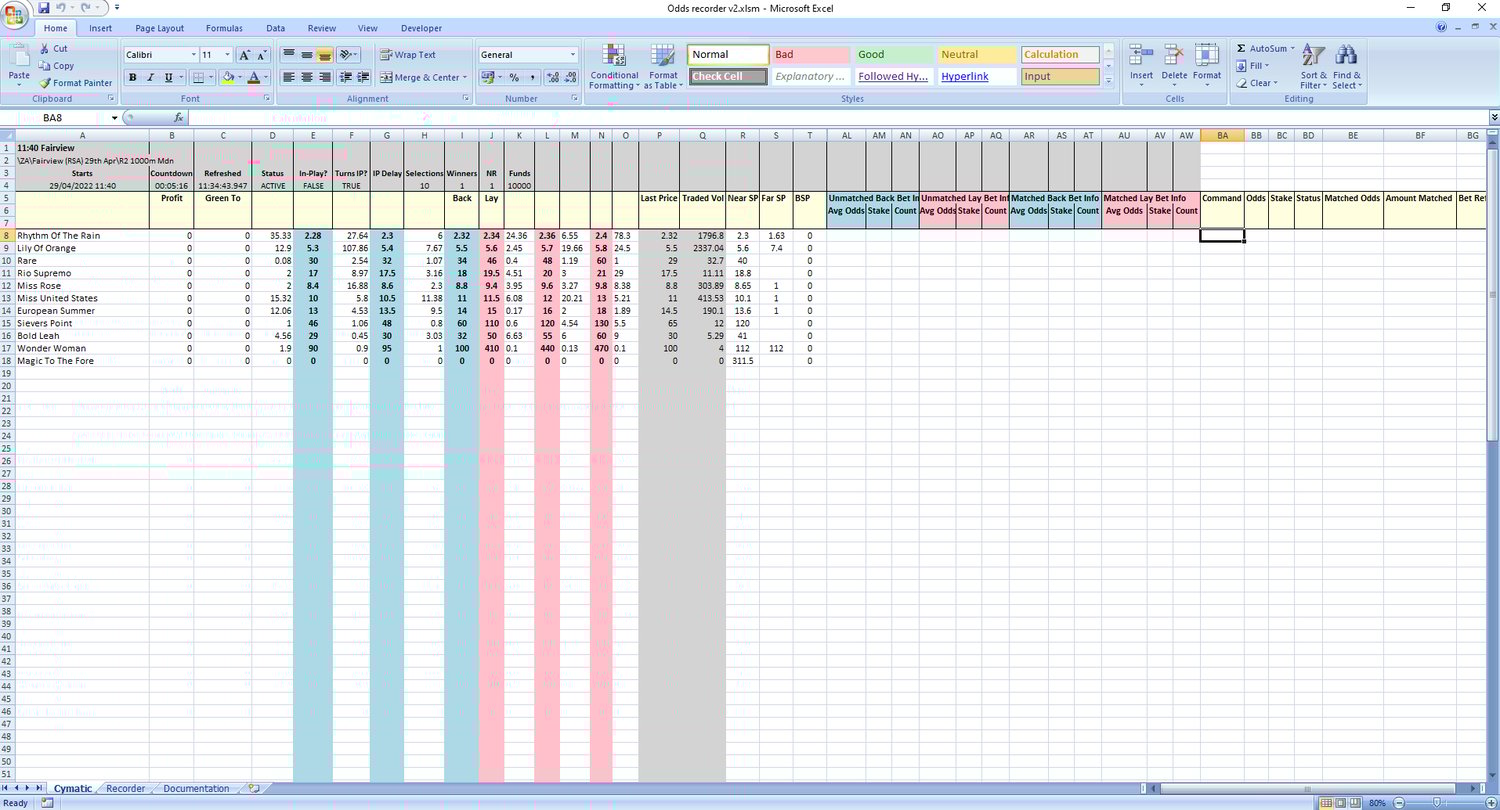
Task: Click the Insert Function fx icon
Action: tap(179, 118)
